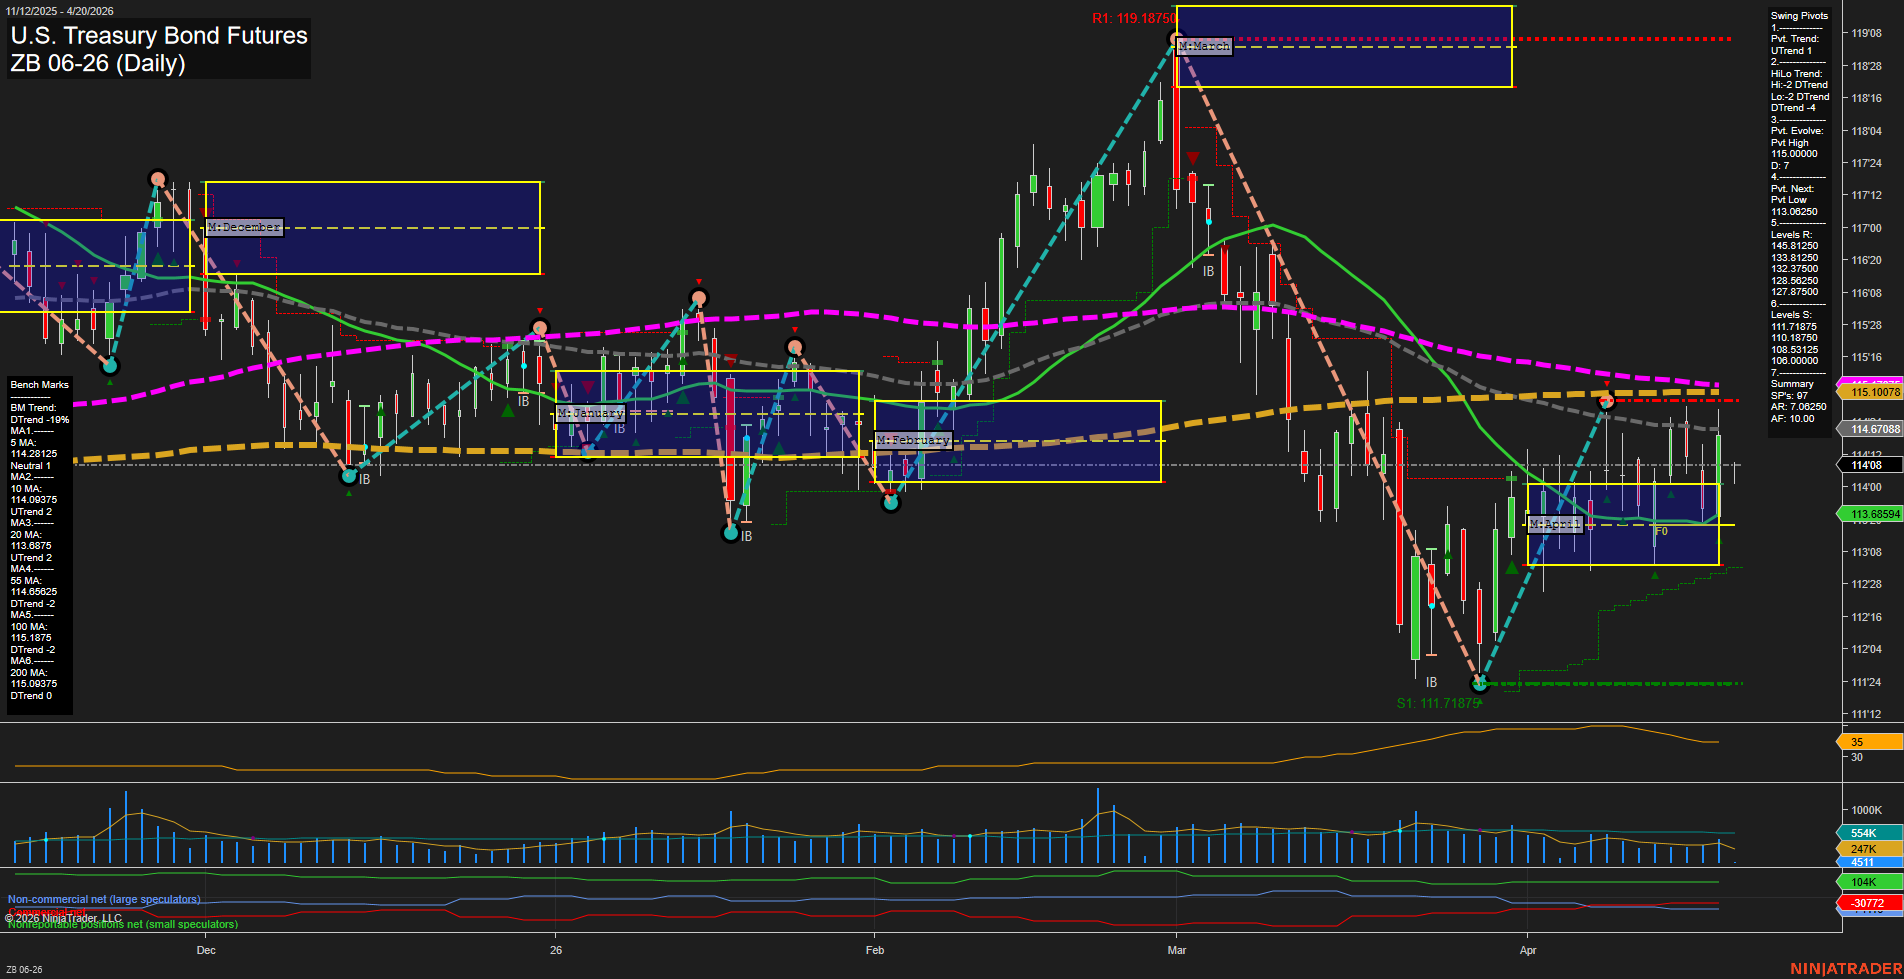Select the M:April monthly range label
Image resolution: width=1904 pixels, height=979 pixels.
[x=1554, y=524]
